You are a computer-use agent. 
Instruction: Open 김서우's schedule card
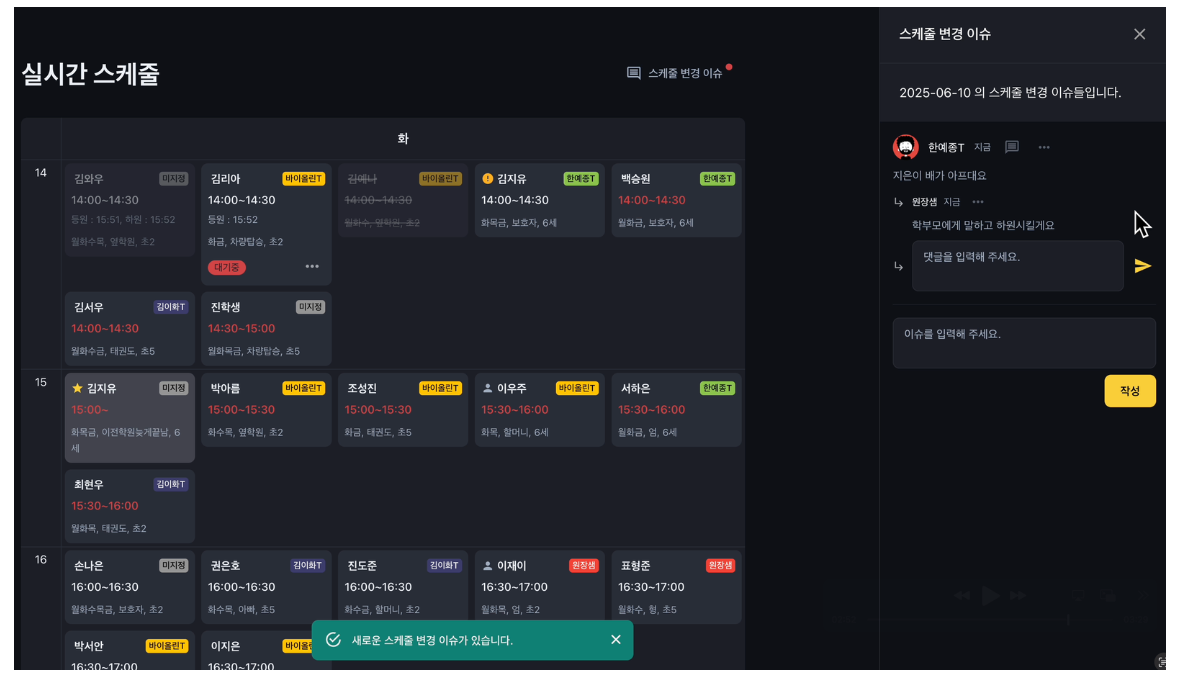pos(129,329)
